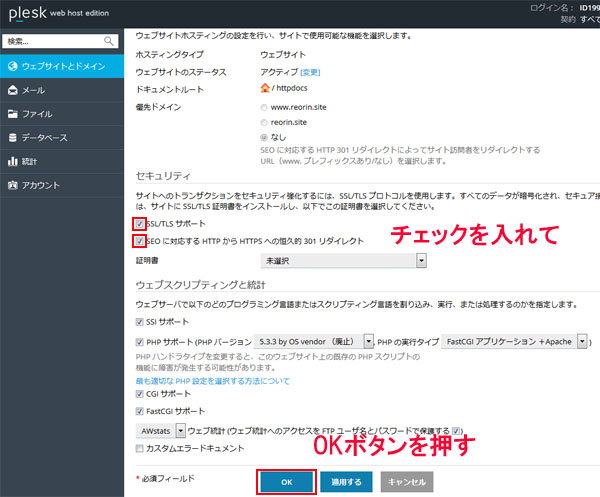Open ウェブサイトとドメイン in the sidebar
The image size is (600, 497).
point(62,66)
